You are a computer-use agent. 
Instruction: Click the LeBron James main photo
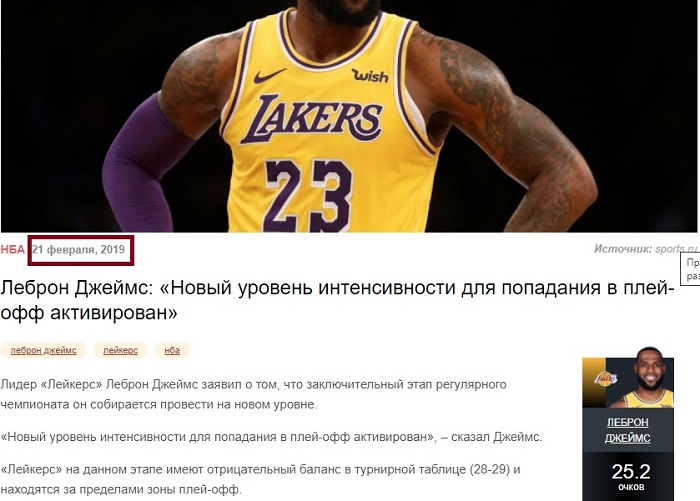click(349, 116)
